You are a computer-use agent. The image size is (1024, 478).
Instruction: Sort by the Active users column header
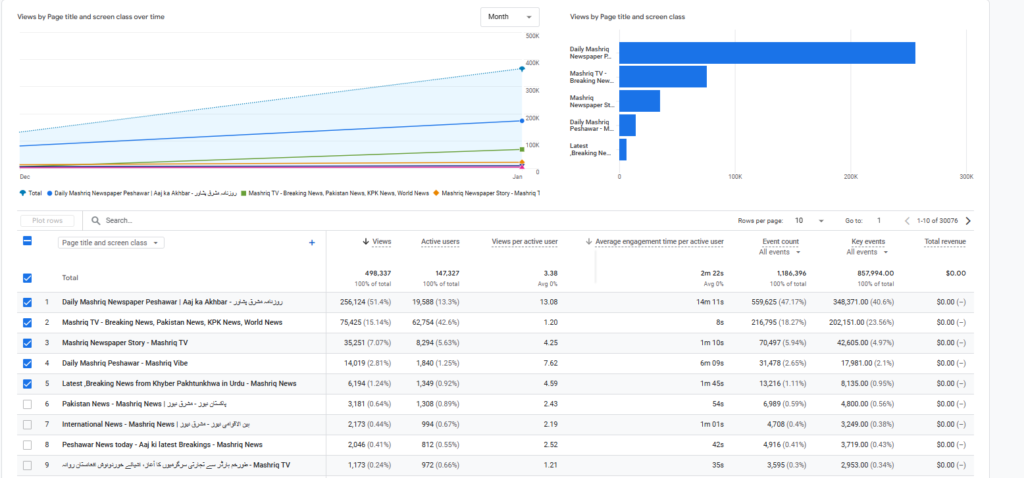(x=440, y=242)
